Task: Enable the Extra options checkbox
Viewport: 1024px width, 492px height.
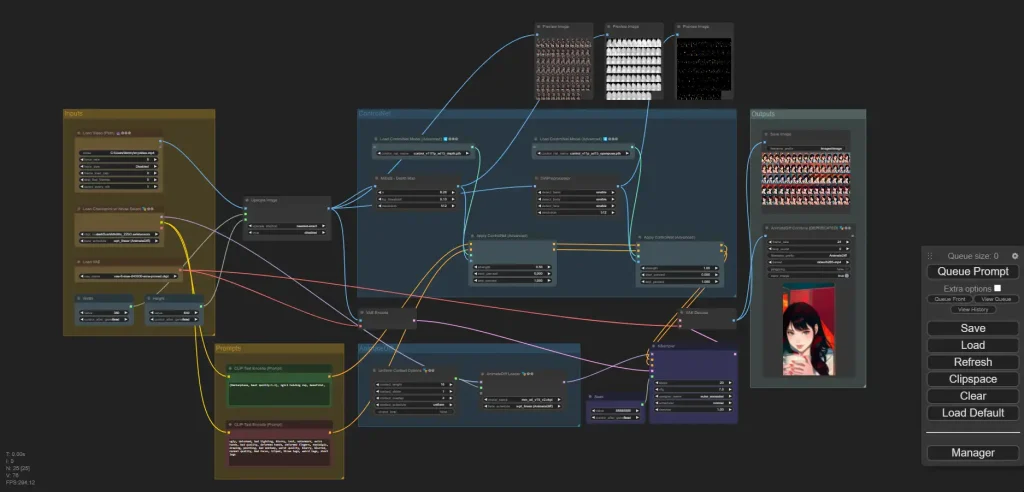Action: click(997, 288)
